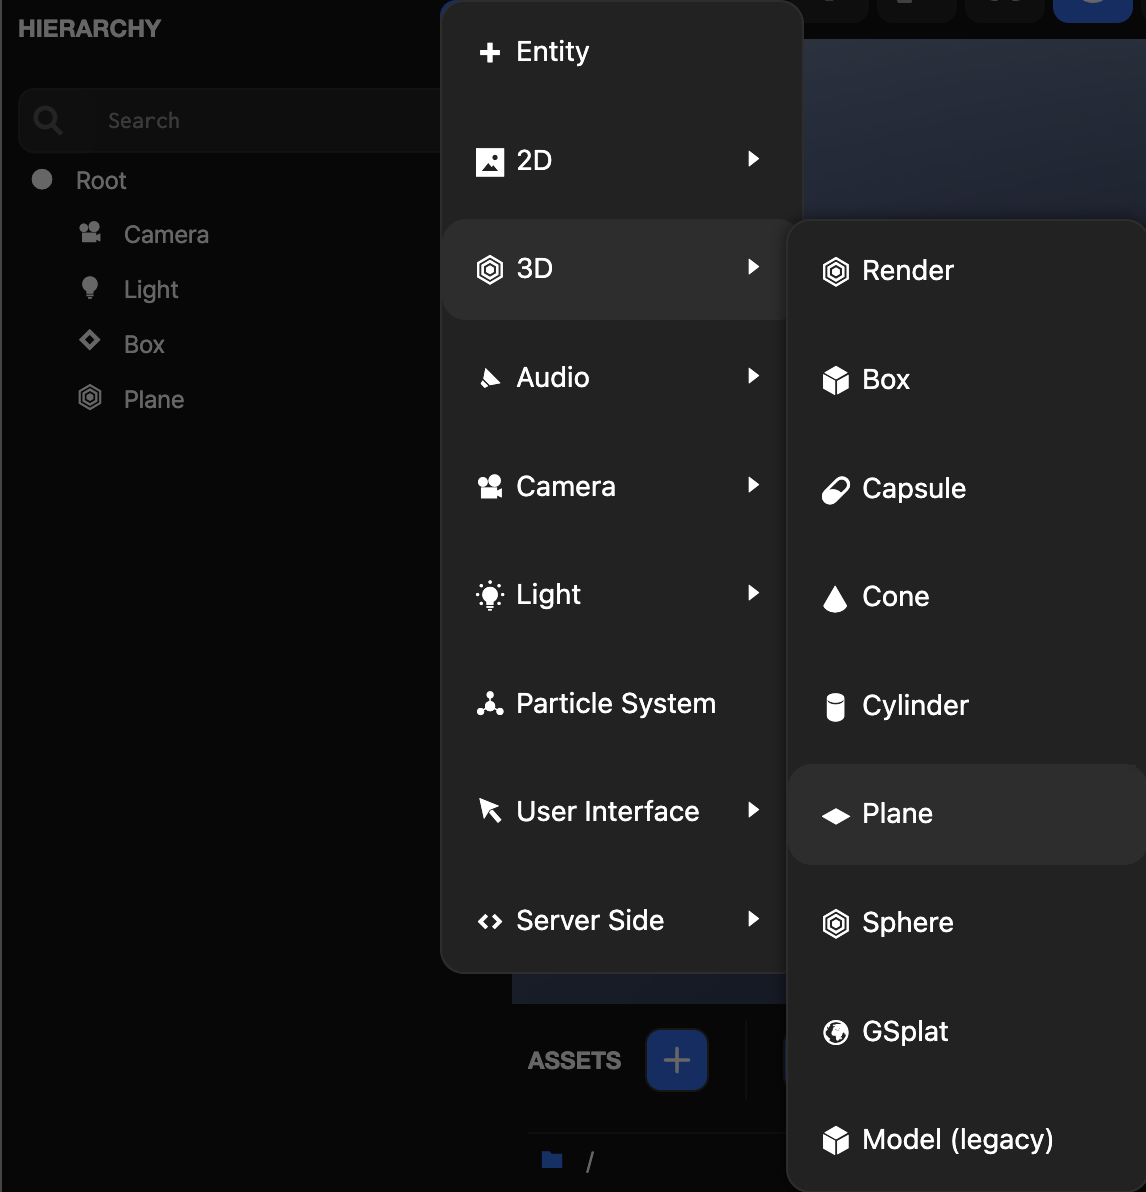The image size is (1146, 1192).
Task: Click the Cylinder shape icon in submenu
Action: (x=835, y=707)
